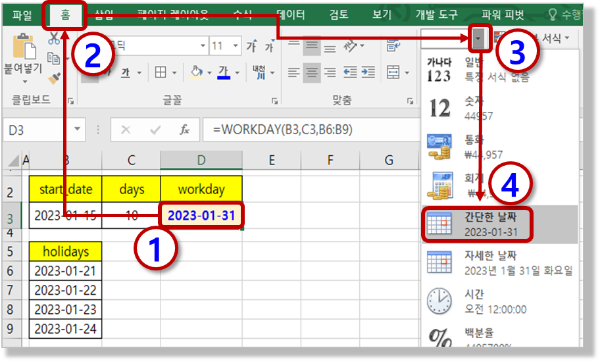Click the formula bar with =WORKDAY formula

pyautogui.click(x=311, y=130)
